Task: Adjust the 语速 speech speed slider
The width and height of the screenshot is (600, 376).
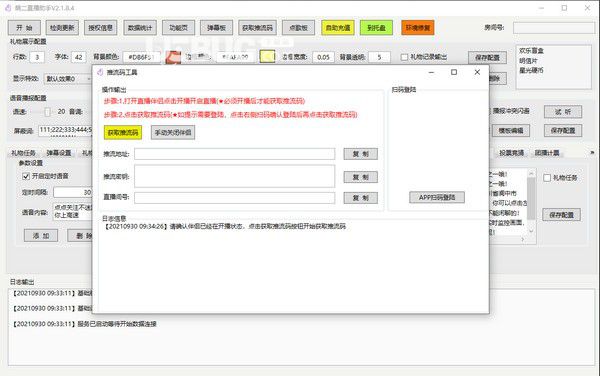Action: (47, 112)
